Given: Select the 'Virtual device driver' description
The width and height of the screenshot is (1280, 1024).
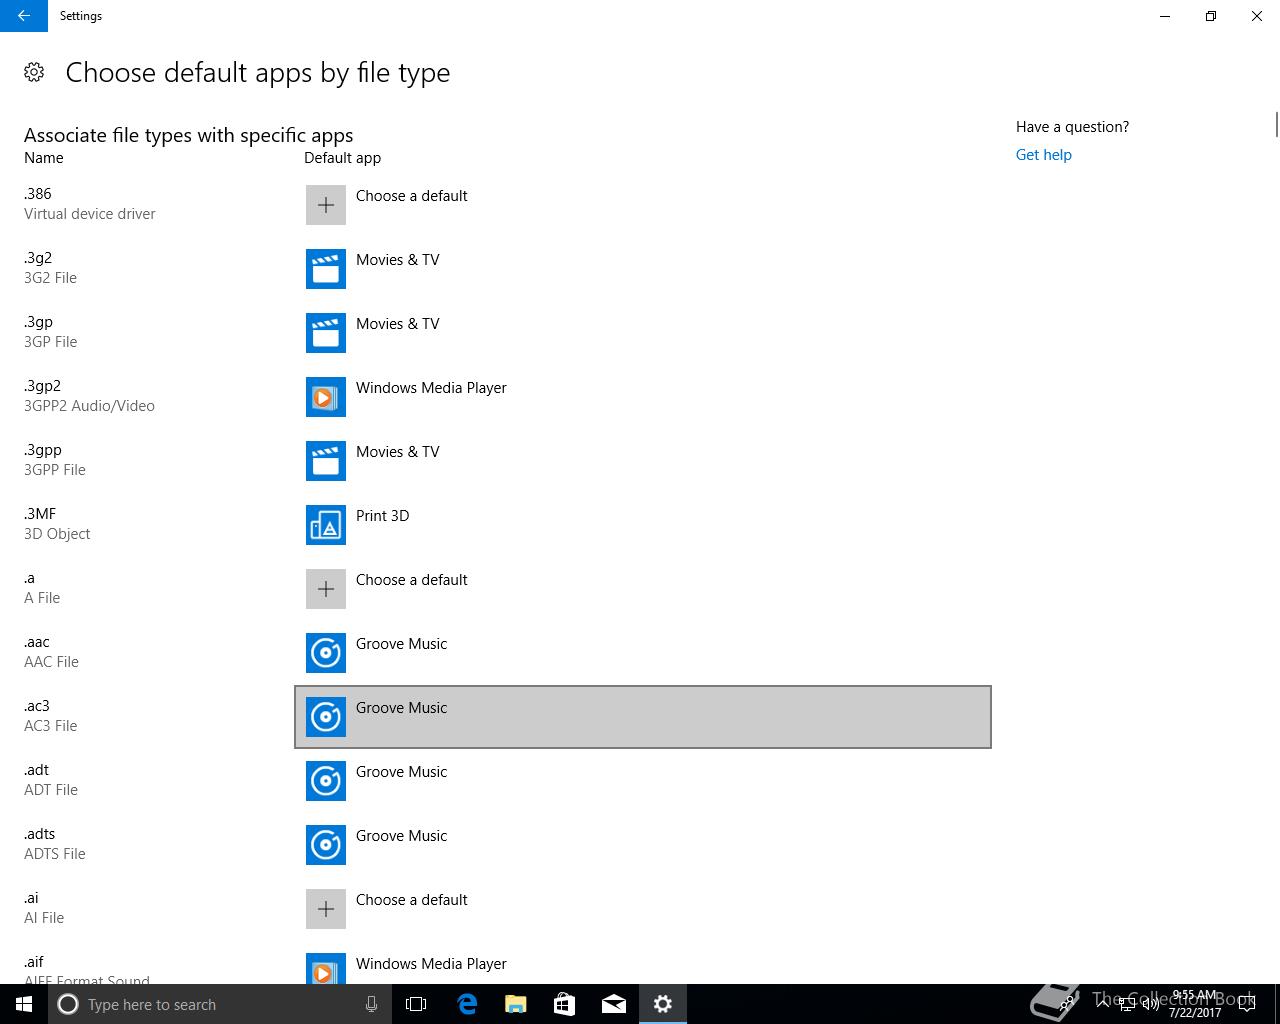Looking at the screenshot, I should click(90, 214).
